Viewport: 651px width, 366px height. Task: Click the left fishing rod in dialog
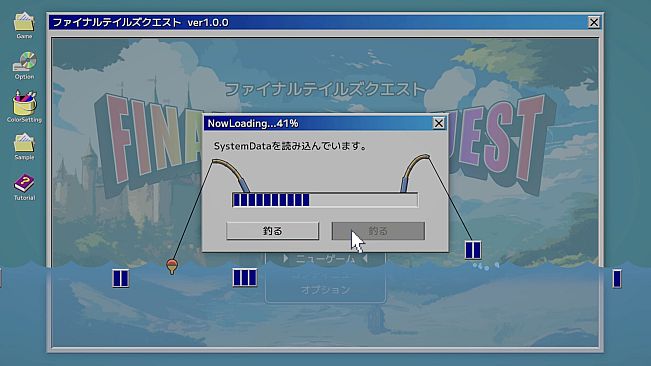[x=231, y=175]
